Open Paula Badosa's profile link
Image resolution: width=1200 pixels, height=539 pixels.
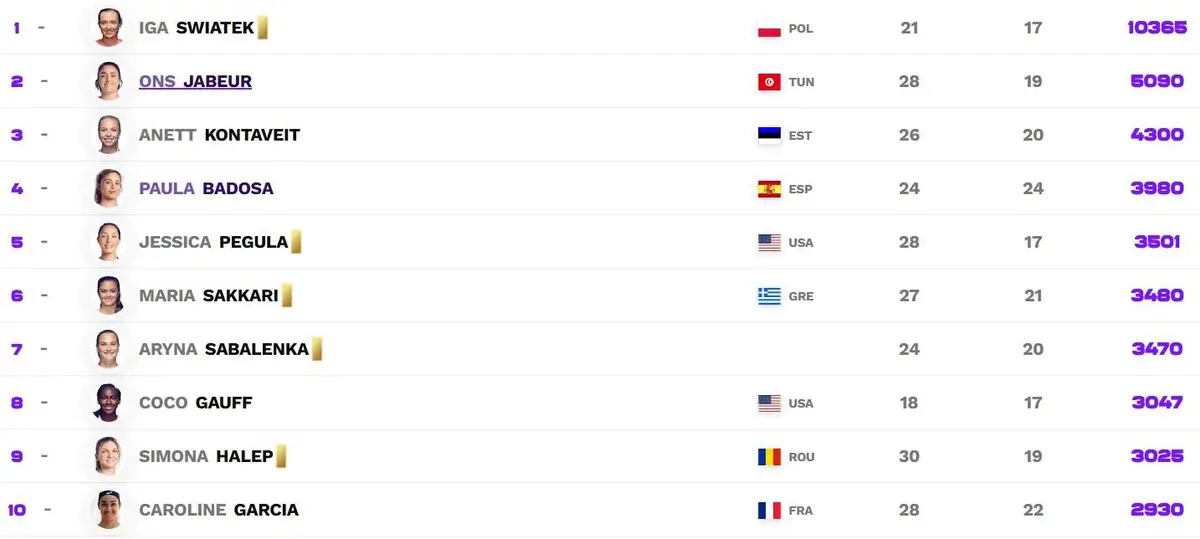tap(206, 188)
